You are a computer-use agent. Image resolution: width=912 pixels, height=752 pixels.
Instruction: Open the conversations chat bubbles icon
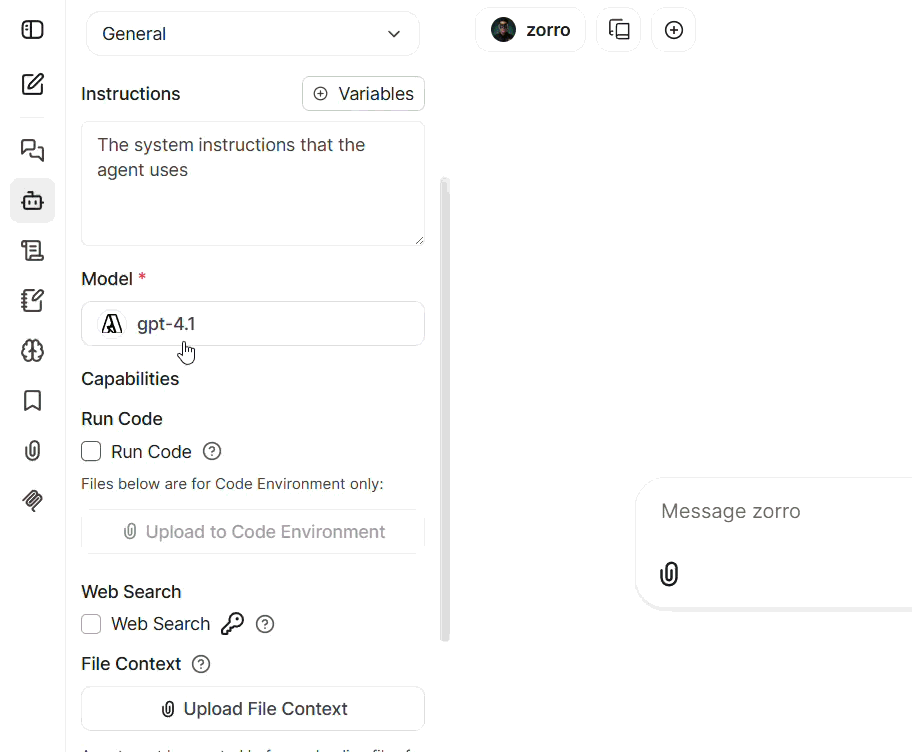click(x=33, y=150)
